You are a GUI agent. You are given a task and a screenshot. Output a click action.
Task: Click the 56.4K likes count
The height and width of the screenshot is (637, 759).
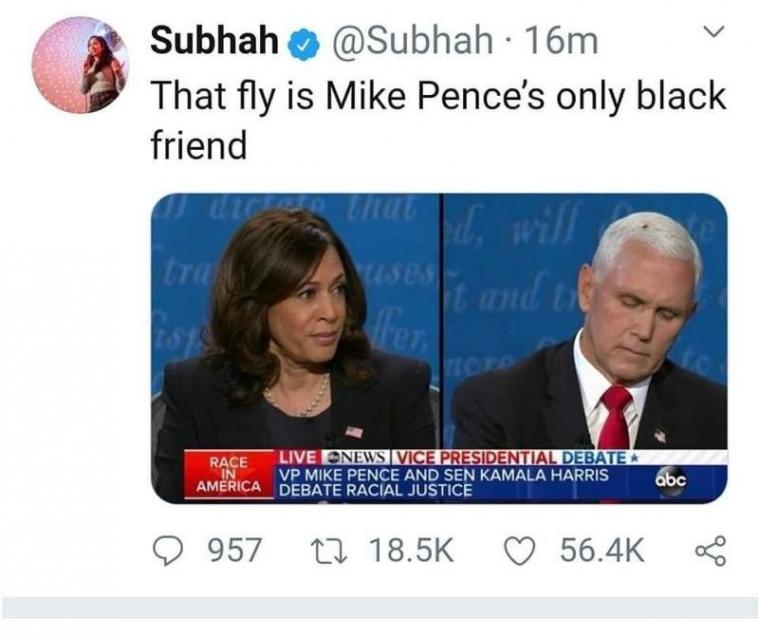click(601, 549)
